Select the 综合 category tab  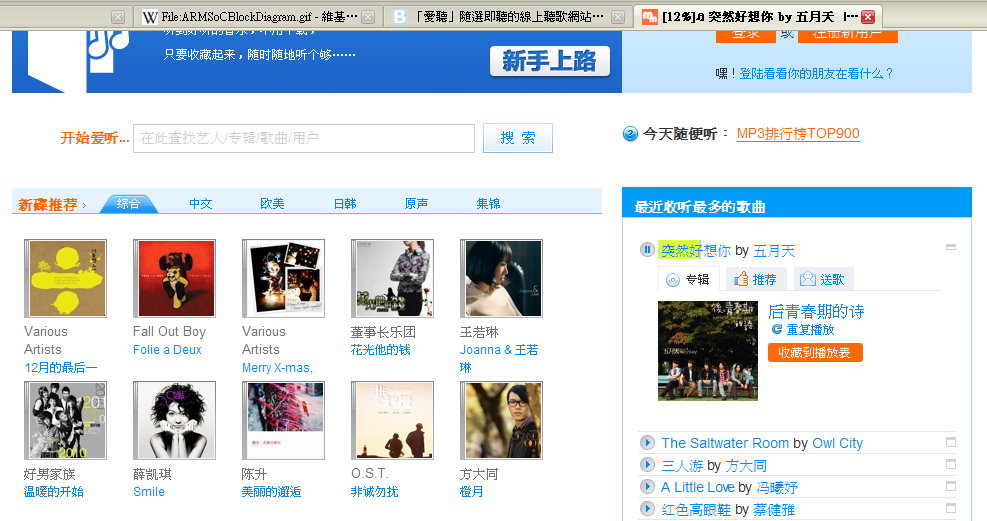(x=128, y=203)
